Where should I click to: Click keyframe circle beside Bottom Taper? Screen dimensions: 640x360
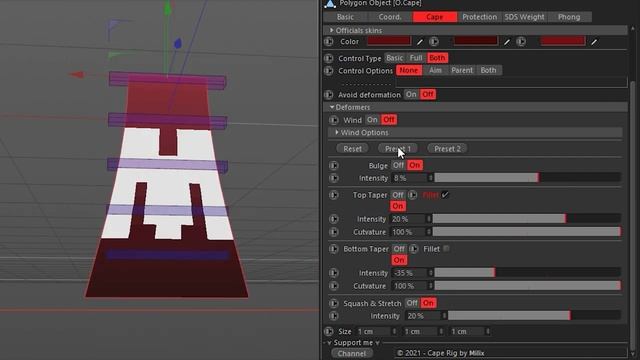coord(334,249)
